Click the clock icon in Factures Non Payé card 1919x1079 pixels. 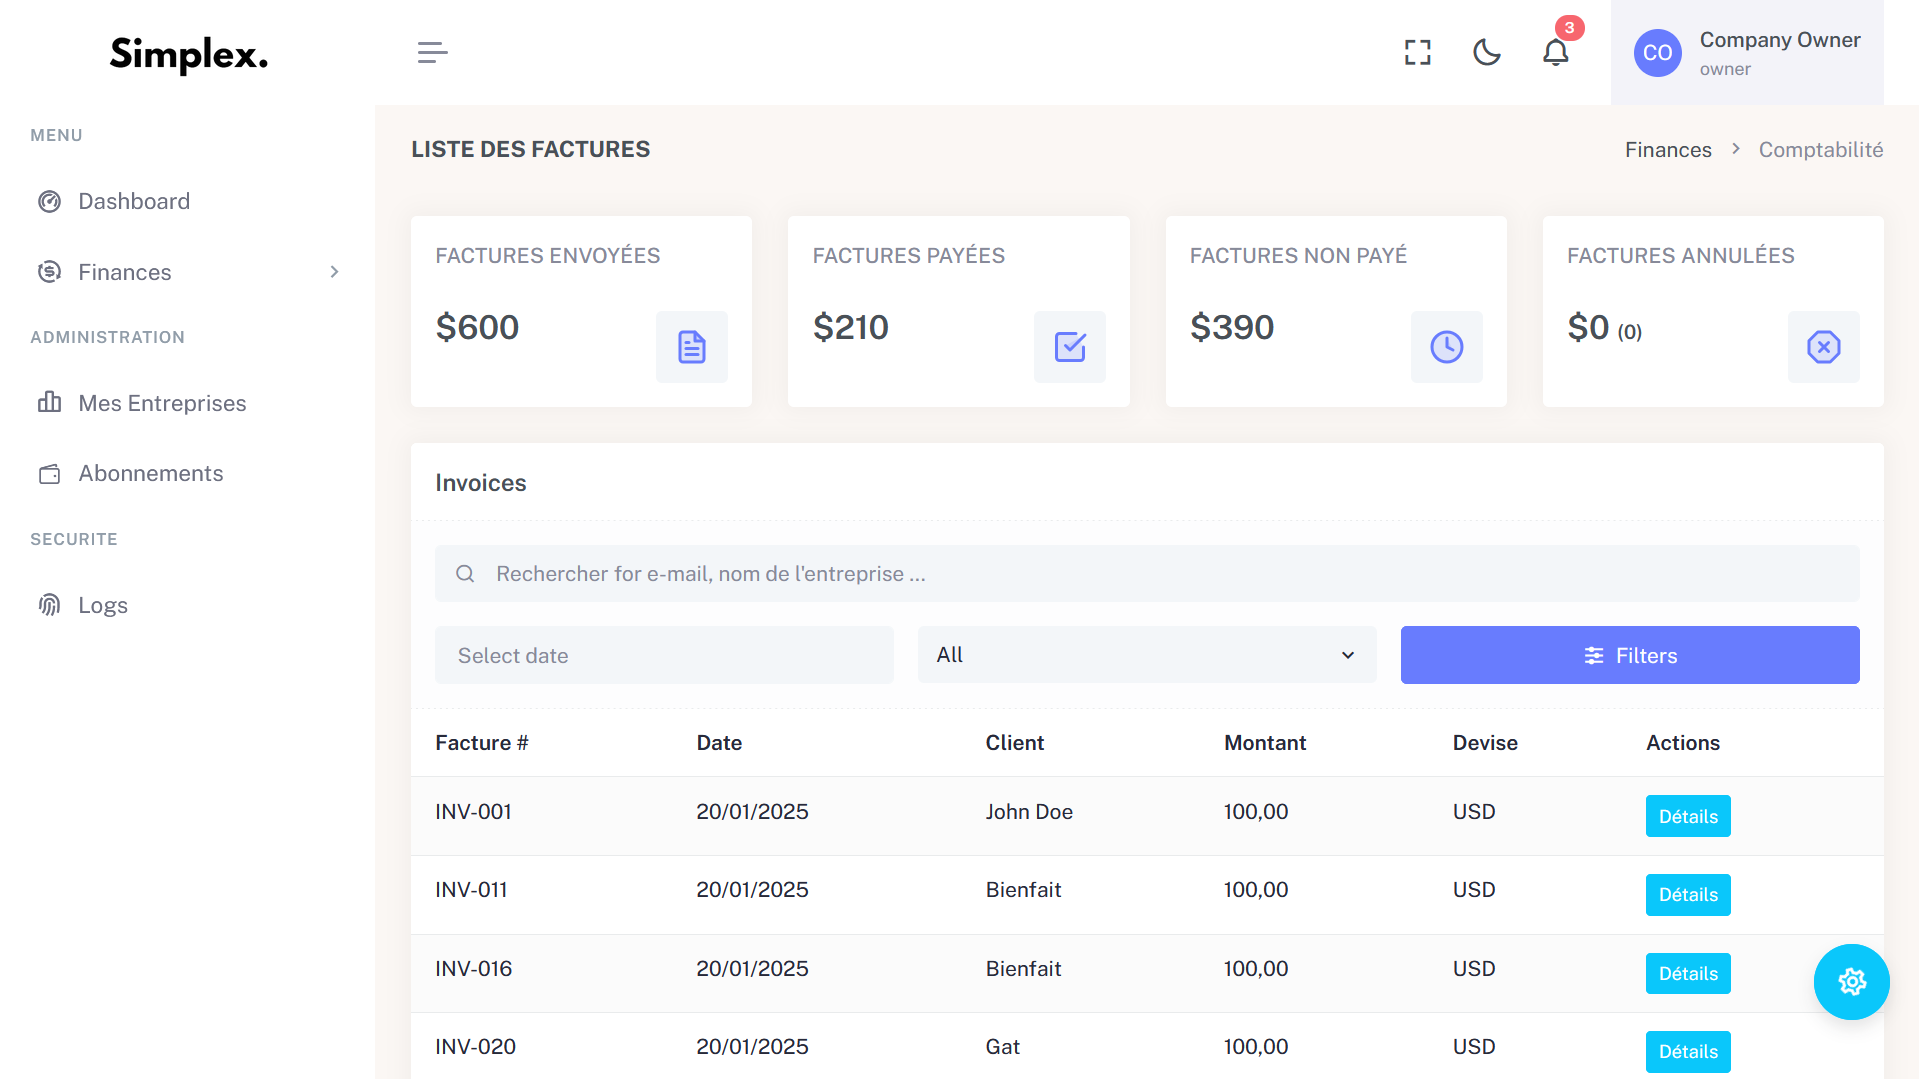pos(1446,347)
